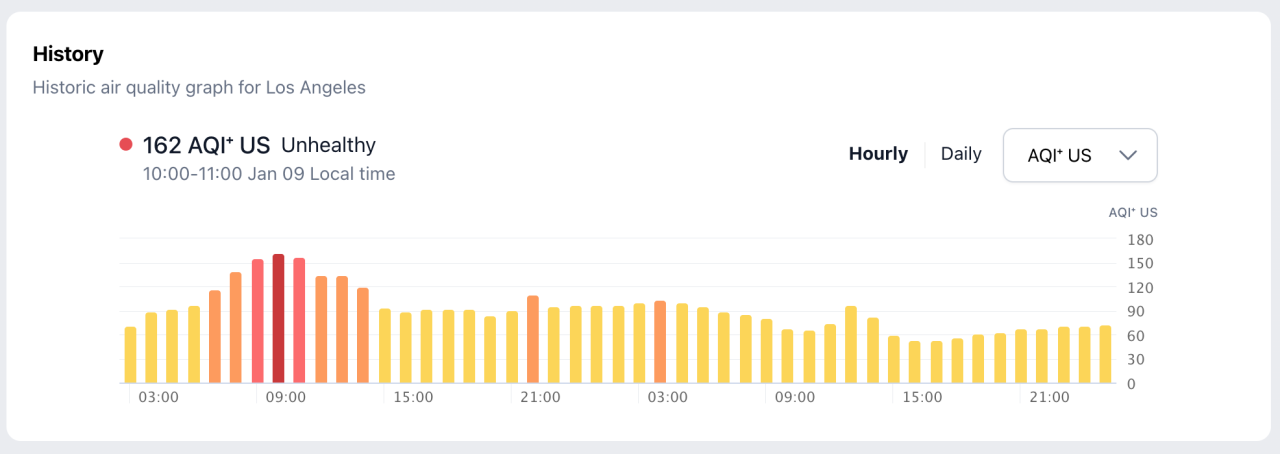Click the lone orange bar near the first 21:00 label
Image resolution: width=1280 pixels, height=454 pixels.
point(532,339)
